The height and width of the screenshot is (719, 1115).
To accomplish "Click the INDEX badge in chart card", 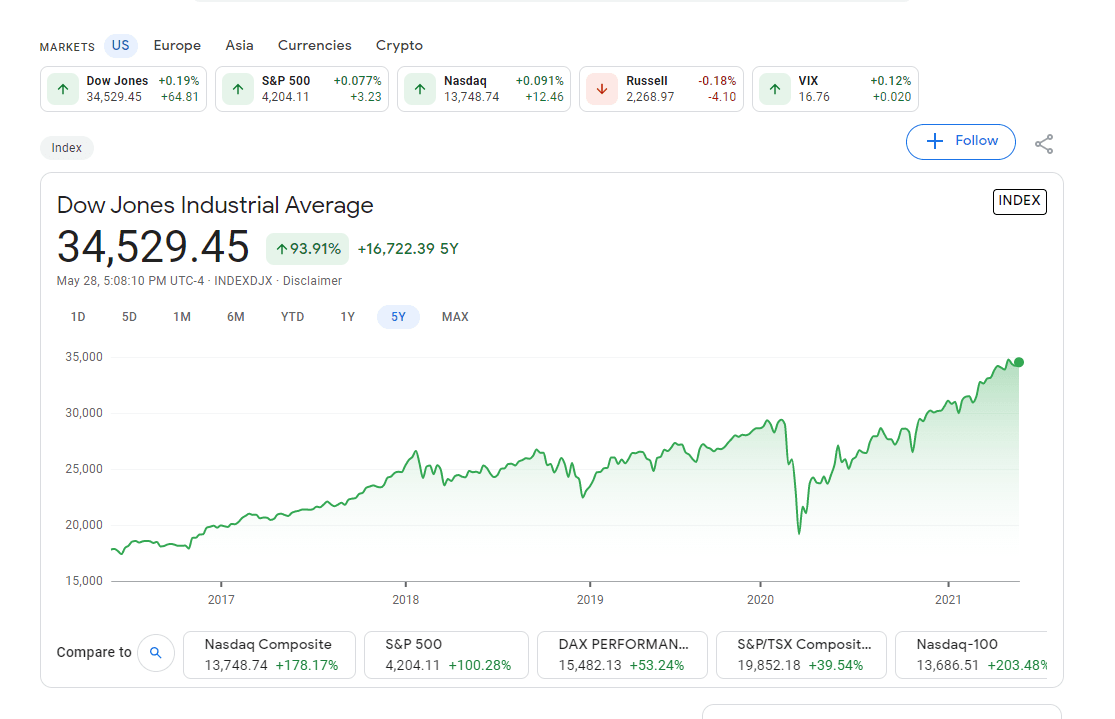I will pos(1019,201).
